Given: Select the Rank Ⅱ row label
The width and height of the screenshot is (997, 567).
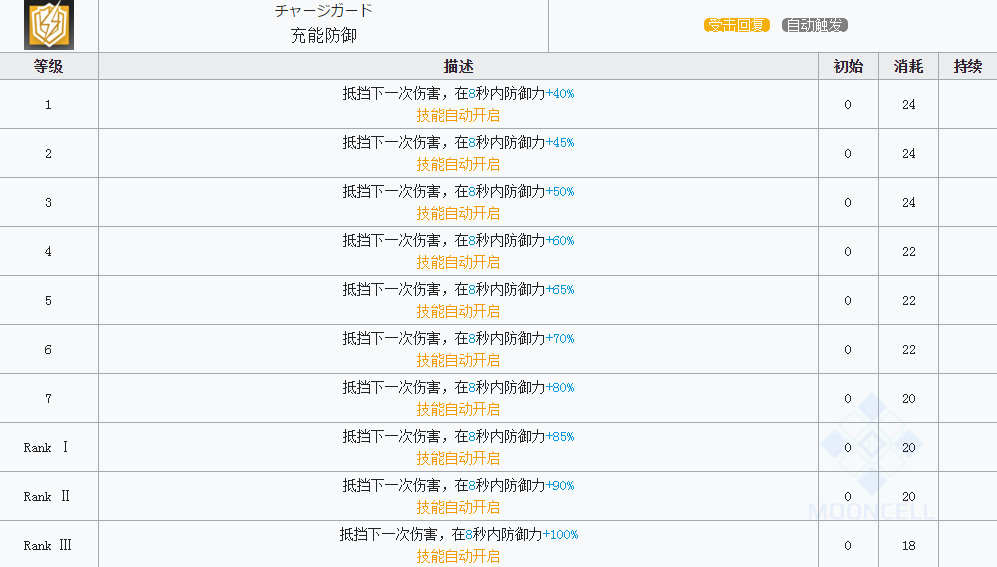Looking at the screenshot, I should (48, 496).
